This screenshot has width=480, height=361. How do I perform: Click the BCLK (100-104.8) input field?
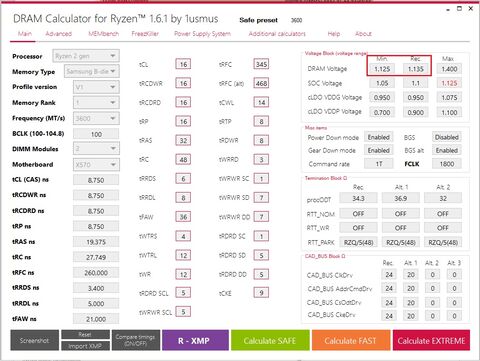pos(96,134)
